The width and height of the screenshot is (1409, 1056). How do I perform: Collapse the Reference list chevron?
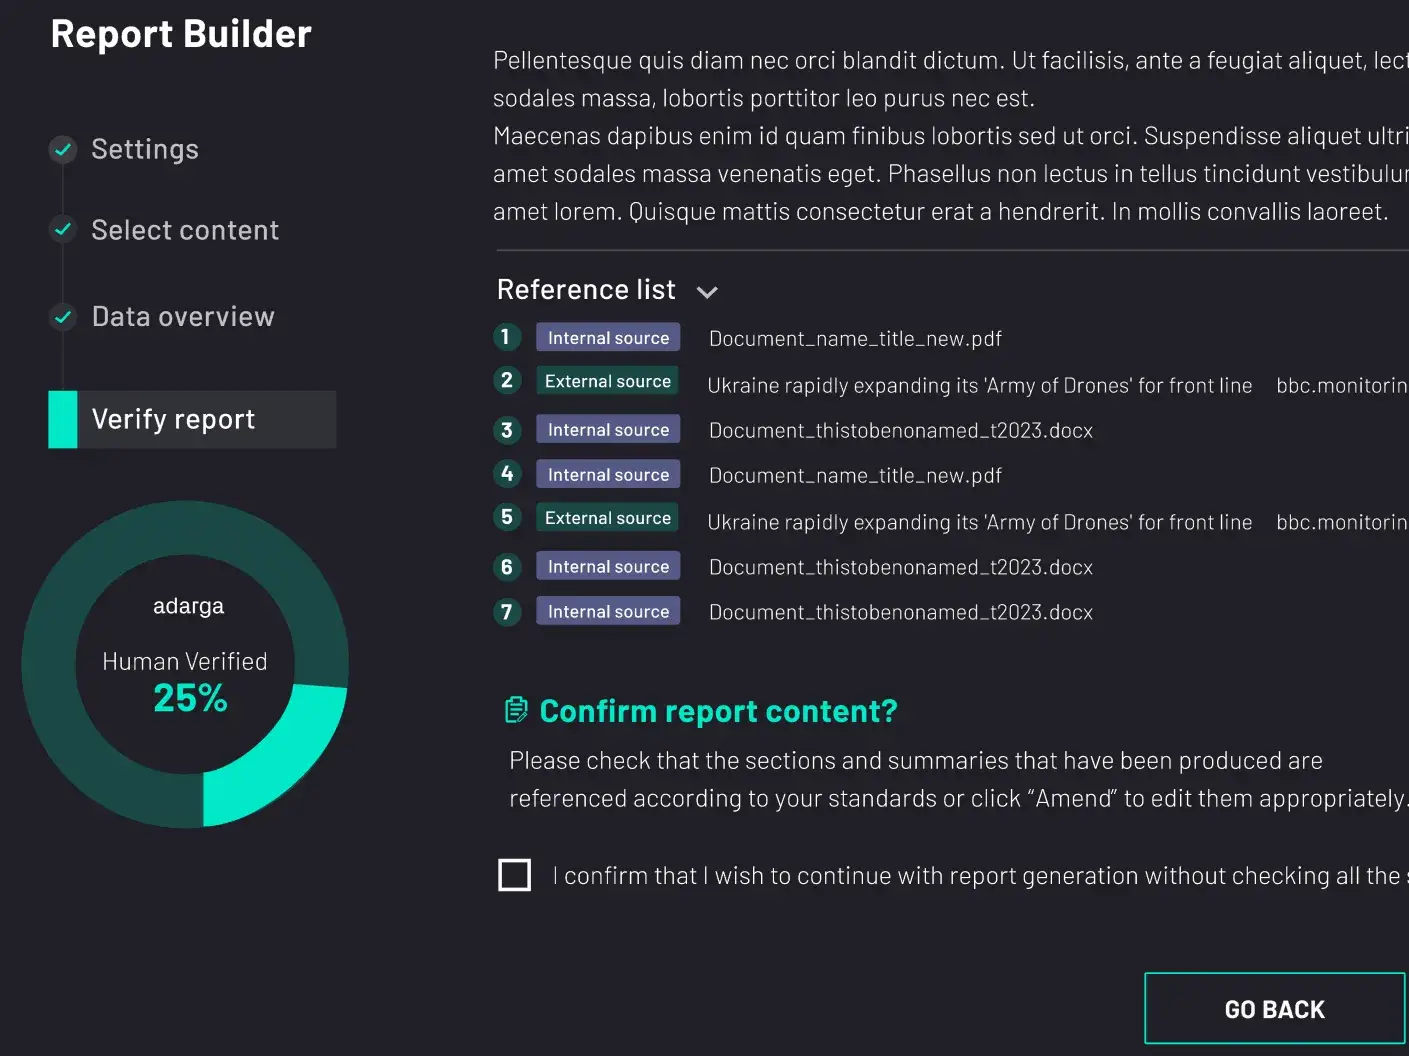(x=707, y=292)
